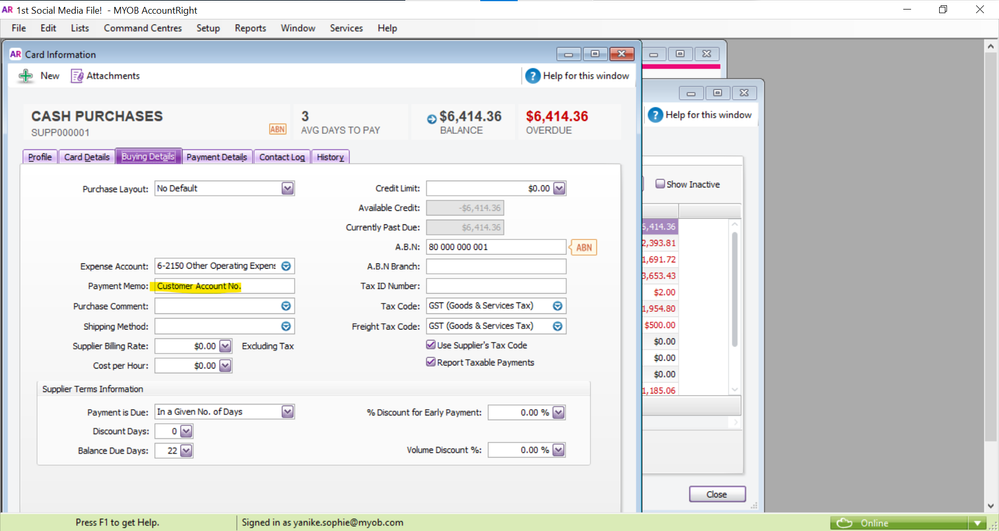Screen dimensions: 999x531
Task: Switch to the Contact Log tab
Action: click(281, 157)
